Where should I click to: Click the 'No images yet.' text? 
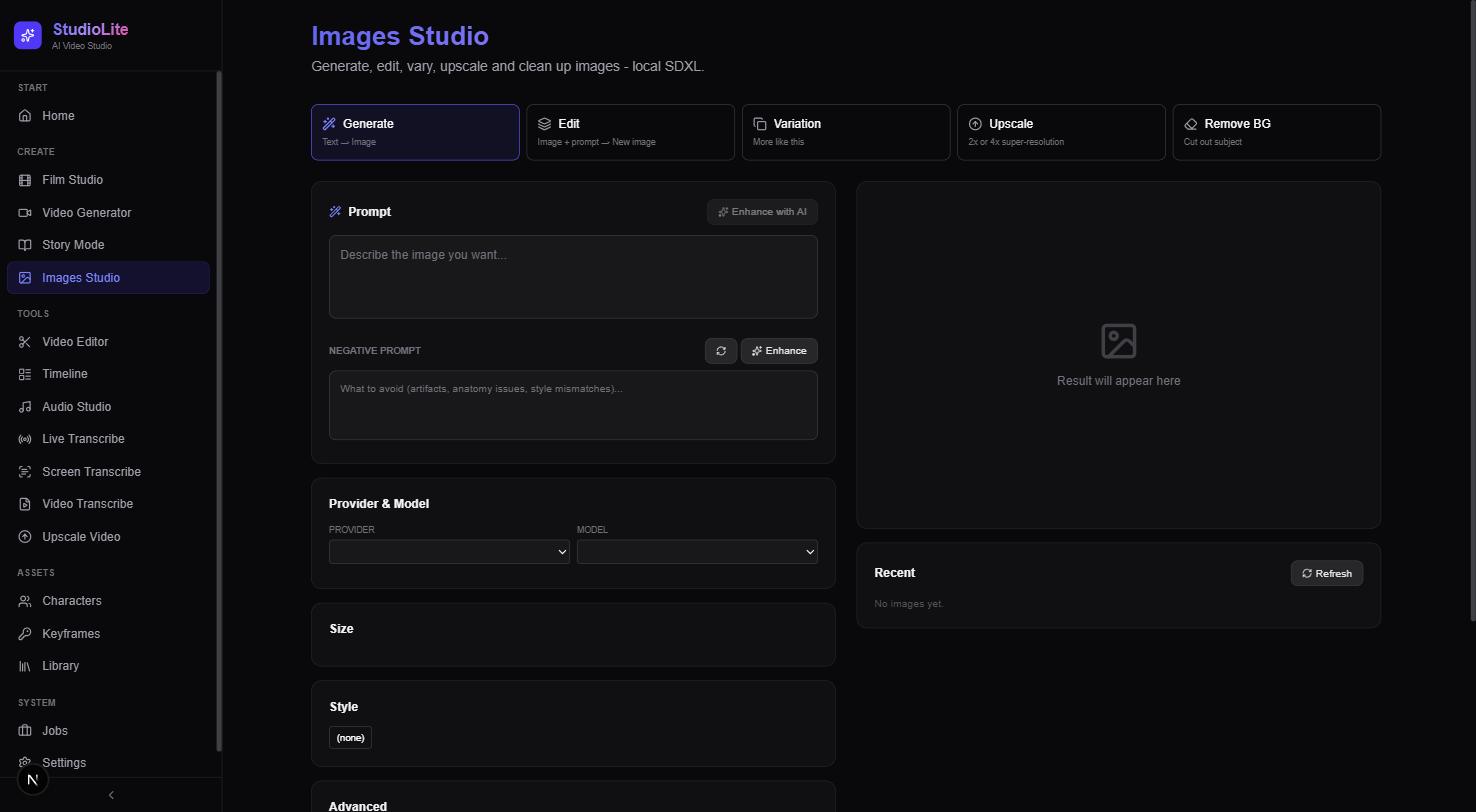click(x=908, y=604)
